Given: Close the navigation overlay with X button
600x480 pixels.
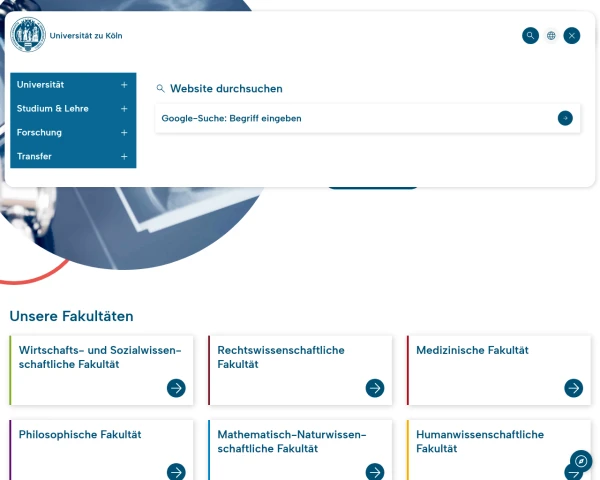Looking at the screenshot, I should pos(572,36).
